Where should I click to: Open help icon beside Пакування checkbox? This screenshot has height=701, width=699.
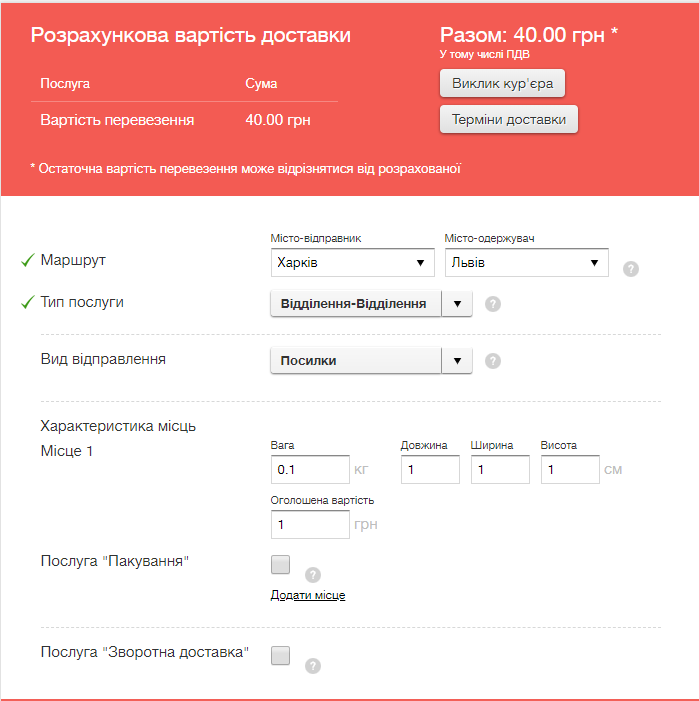[x=313, y=575]
